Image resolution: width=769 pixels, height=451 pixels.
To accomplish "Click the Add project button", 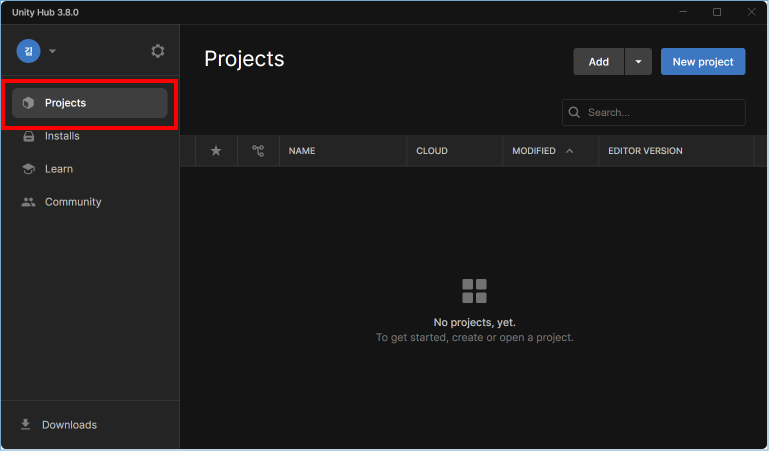I will [598, 62].
